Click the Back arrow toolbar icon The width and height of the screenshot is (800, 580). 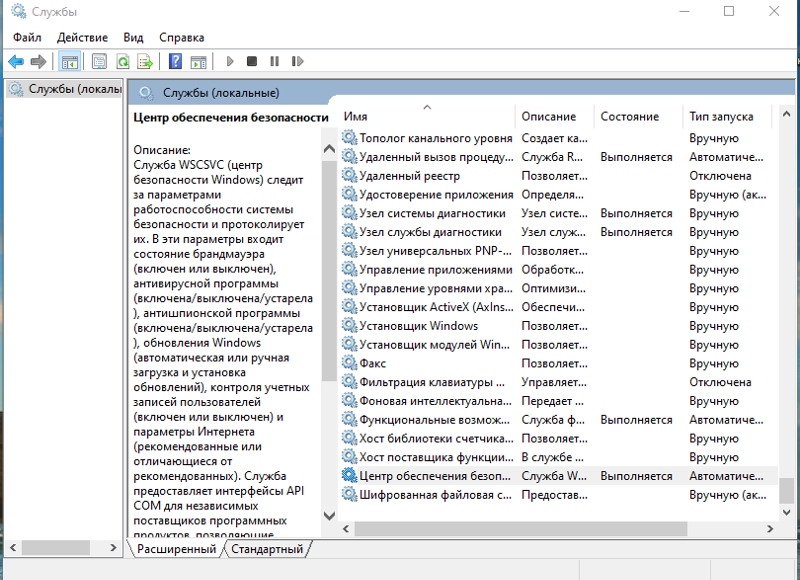16,62
